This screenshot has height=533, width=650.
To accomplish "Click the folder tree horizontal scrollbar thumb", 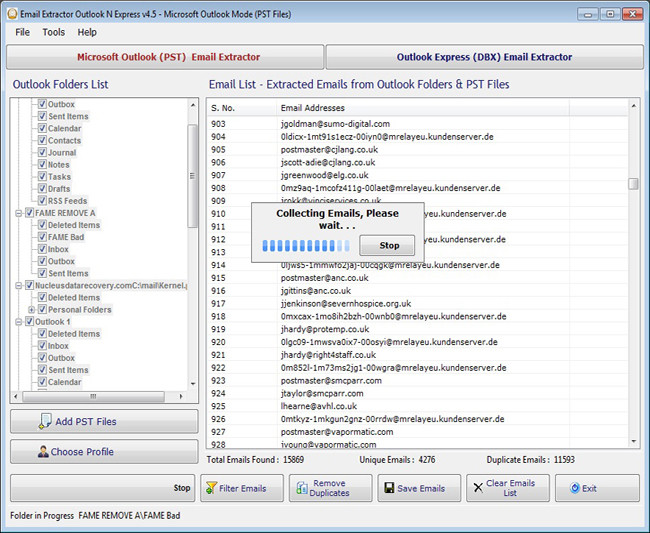I will pyautogui.click(x=93, y=396).
